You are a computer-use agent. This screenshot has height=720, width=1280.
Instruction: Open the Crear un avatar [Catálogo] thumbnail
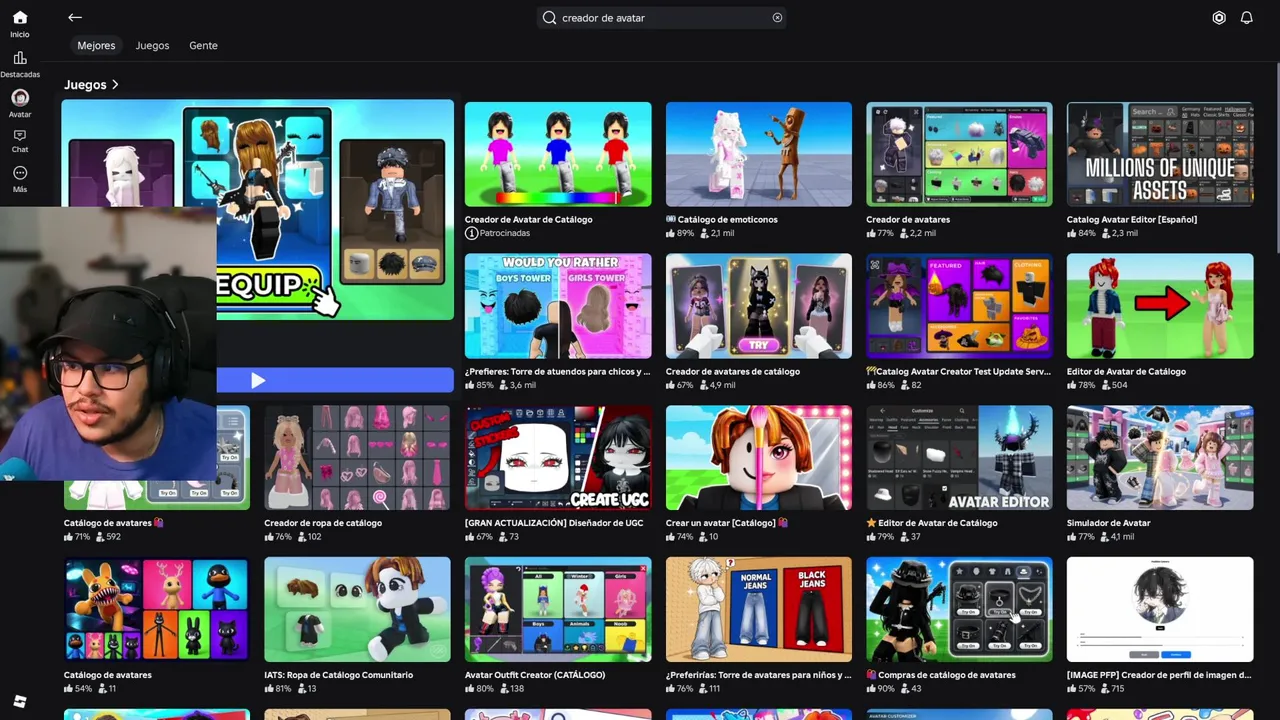click(759, 458)
